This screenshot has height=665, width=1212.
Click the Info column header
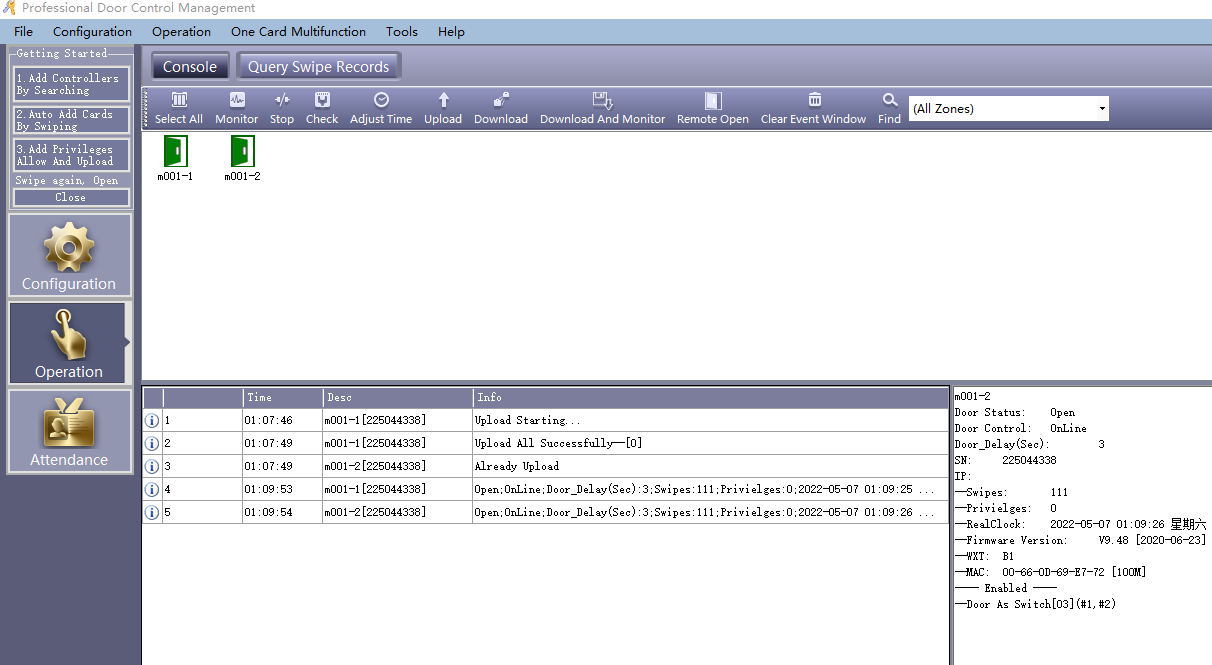(x=710, y=397)
